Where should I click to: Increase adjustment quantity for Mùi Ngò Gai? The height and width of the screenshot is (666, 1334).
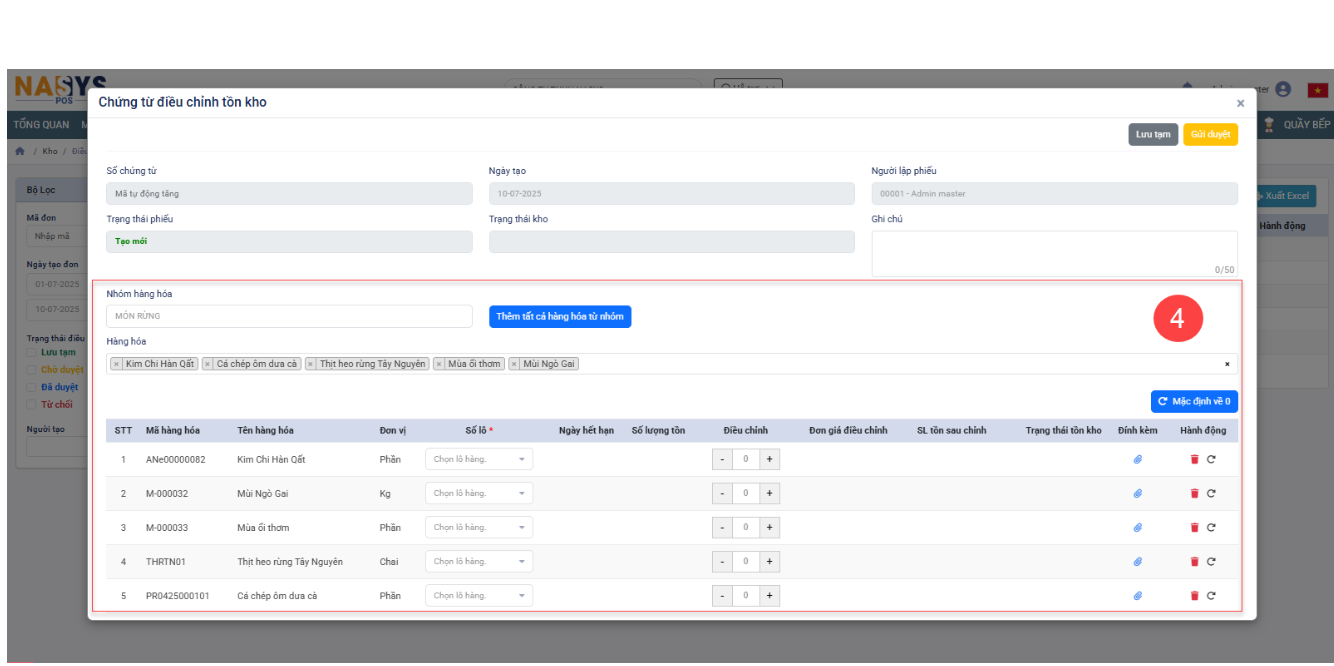(769, 493)
